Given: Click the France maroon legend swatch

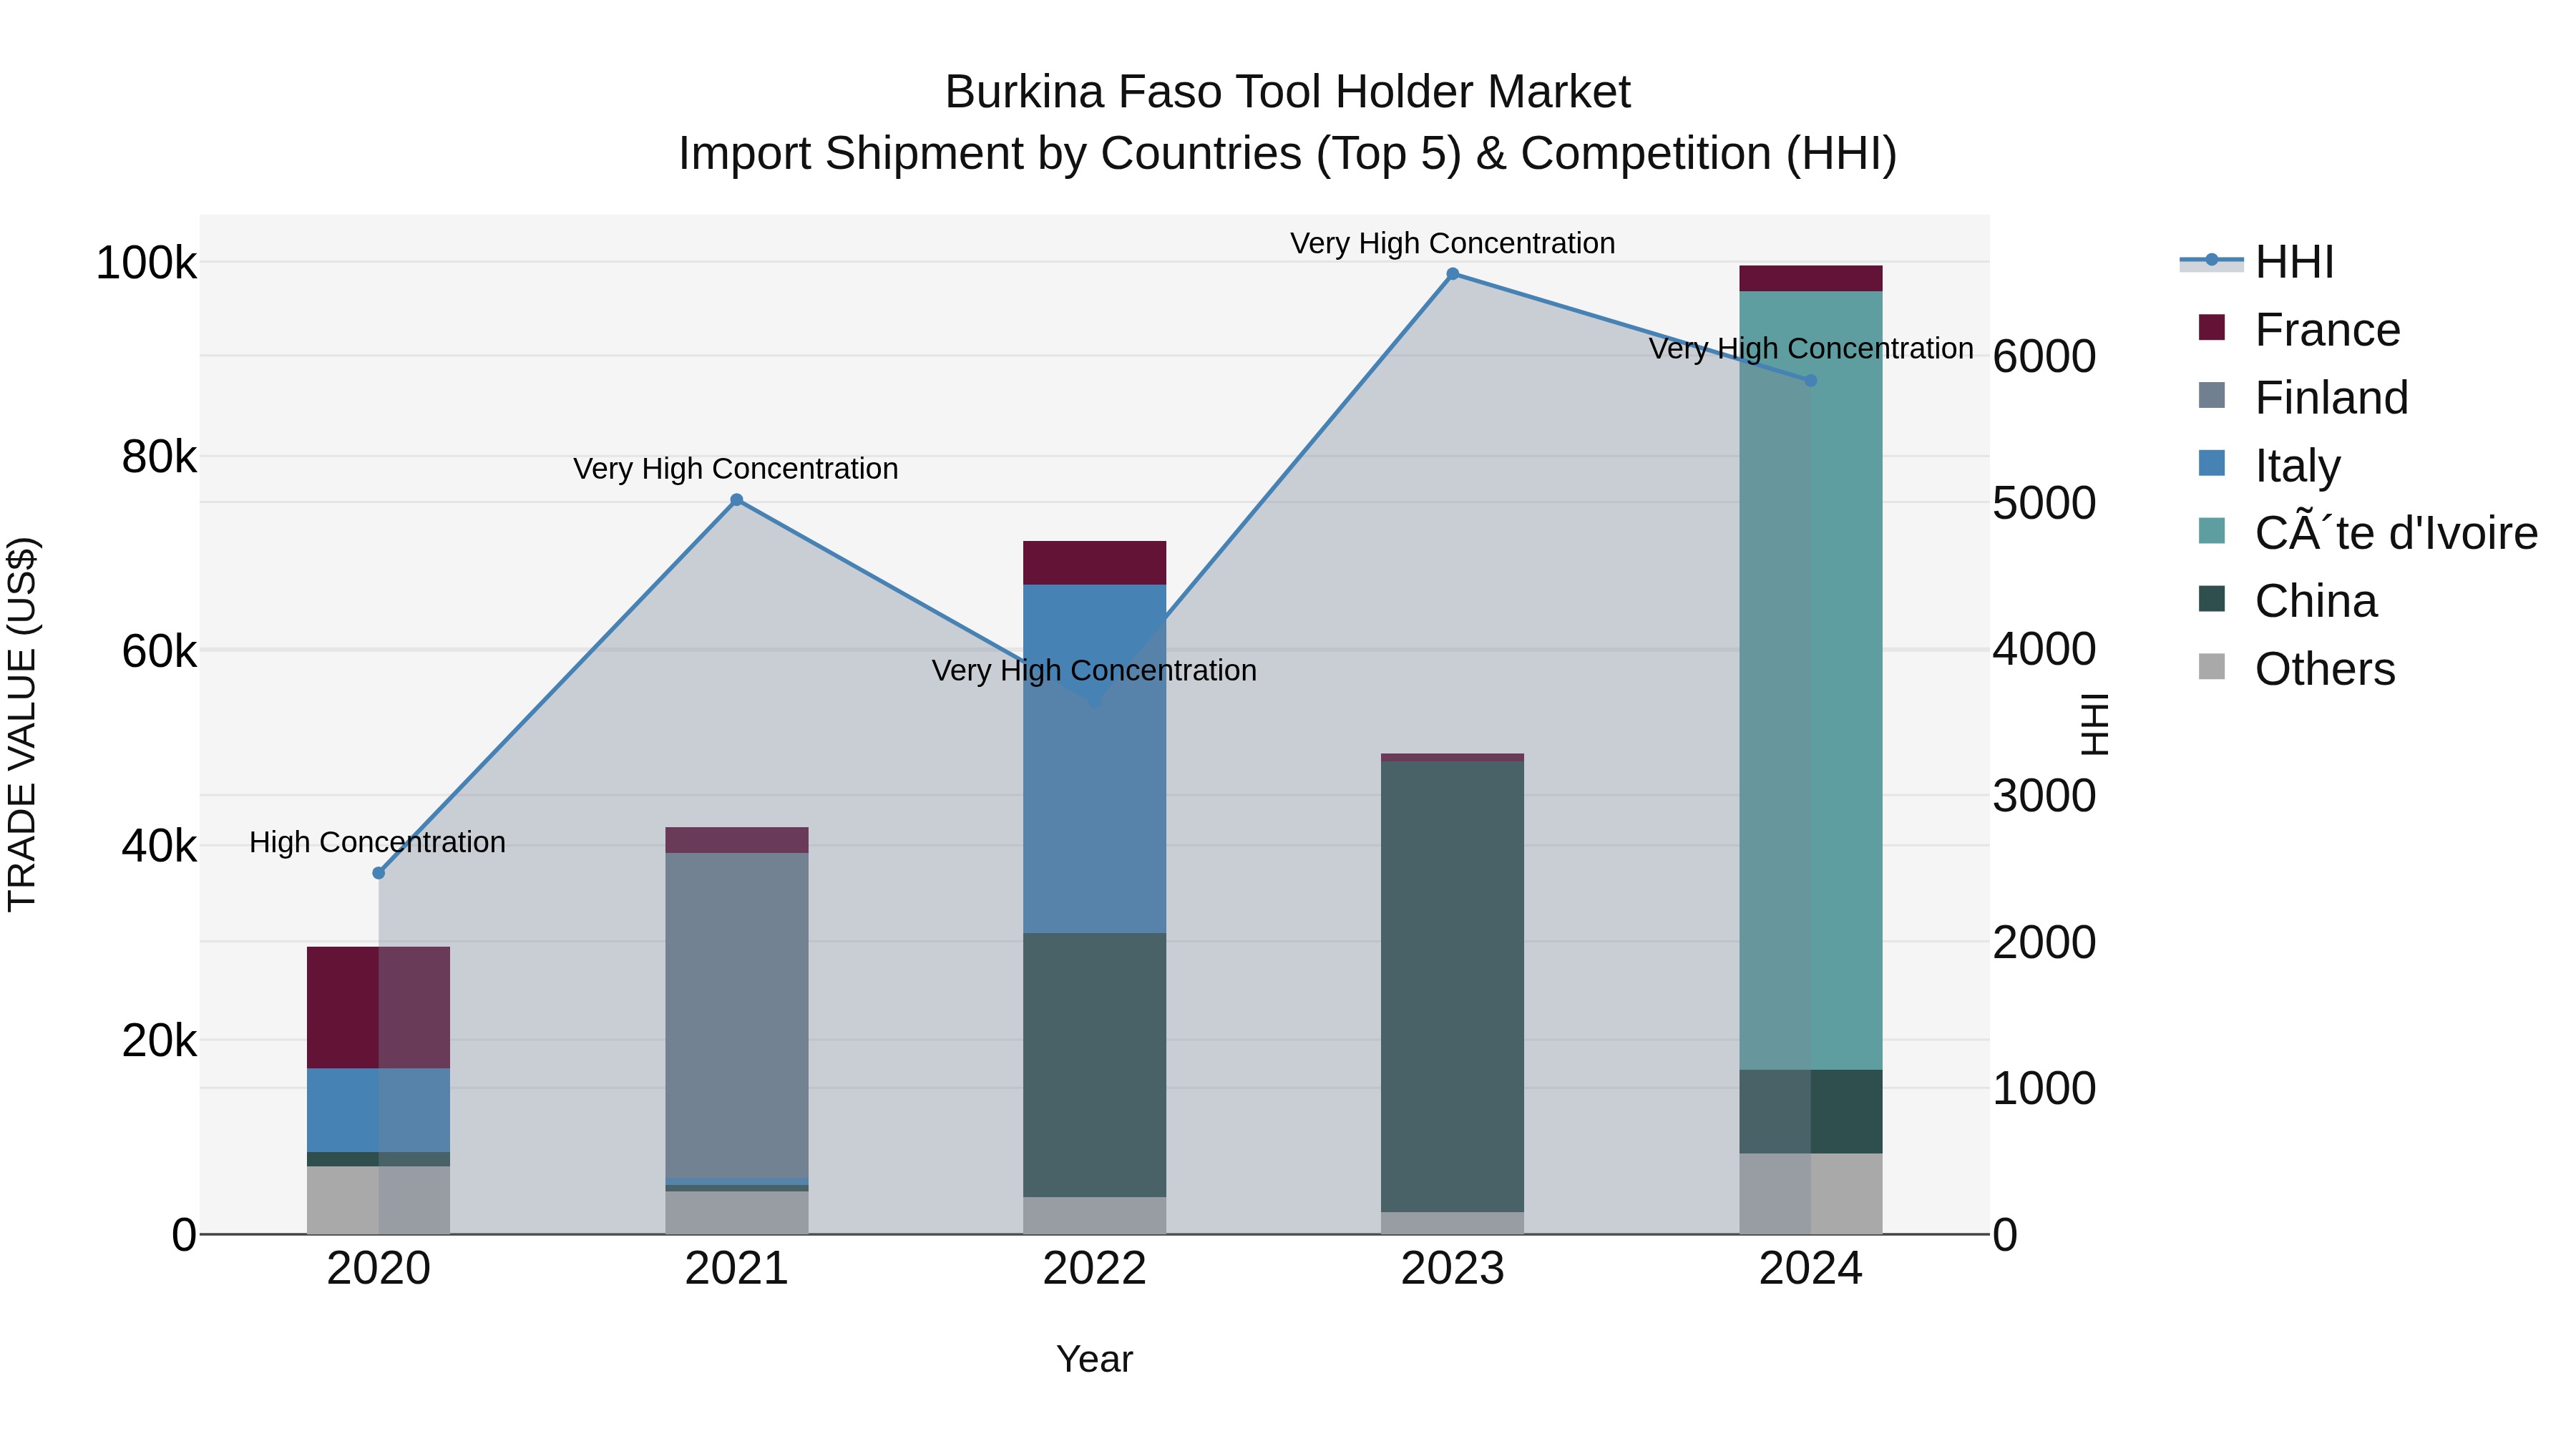Looking at the screenshot, I should click(x=2212, y=327).
